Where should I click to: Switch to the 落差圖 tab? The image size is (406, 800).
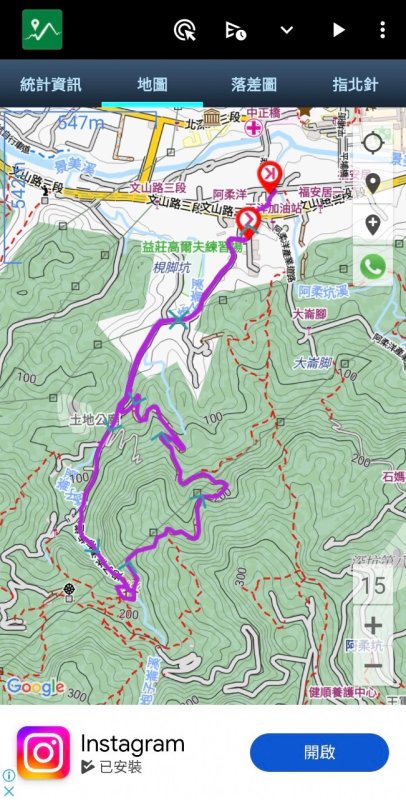(253, 84)
